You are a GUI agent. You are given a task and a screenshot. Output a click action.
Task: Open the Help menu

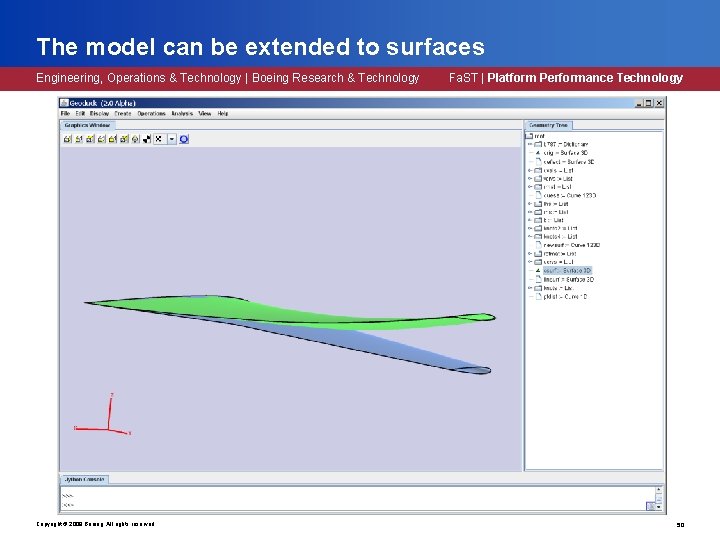tap(223, 113)
